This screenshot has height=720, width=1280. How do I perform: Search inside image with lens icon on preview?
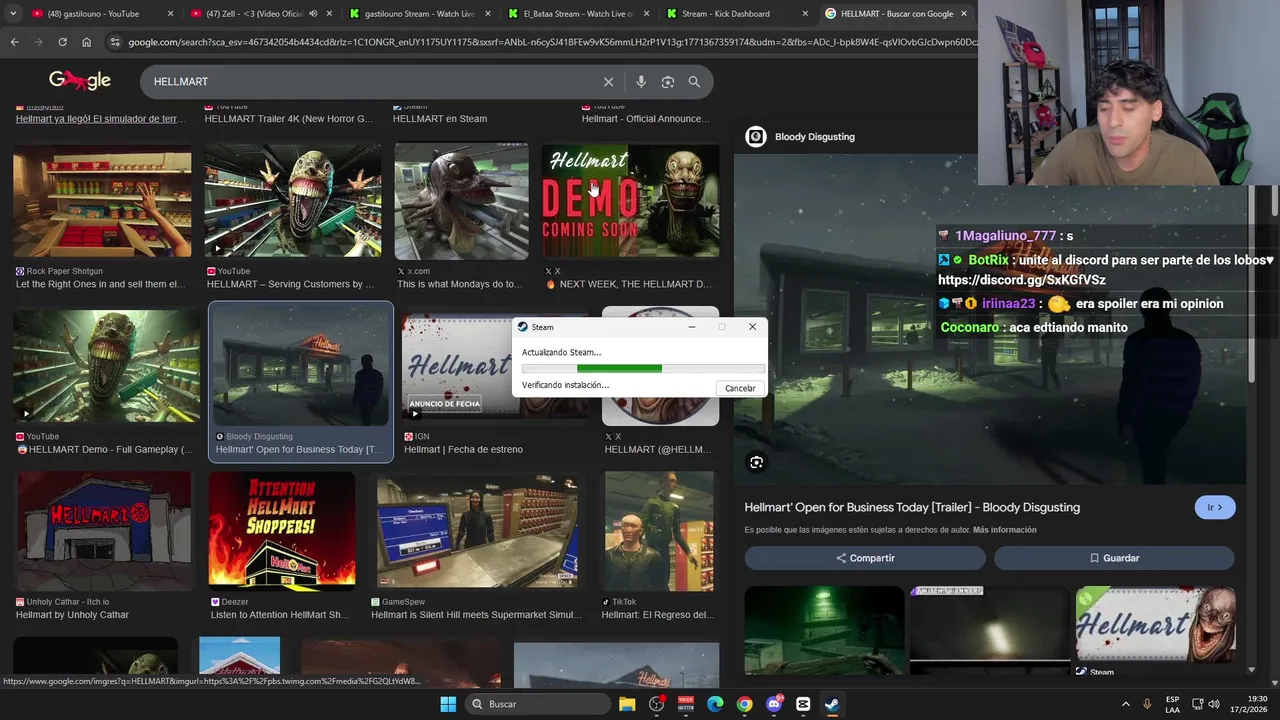pyautogui.click(x=756, y=462)
